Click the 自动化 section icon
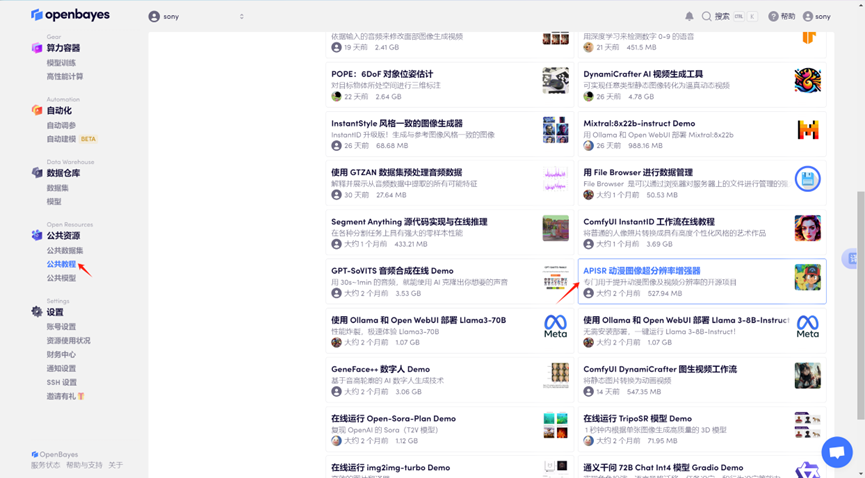This screenshot has height=478, width=865. click(x=36, y=110)
